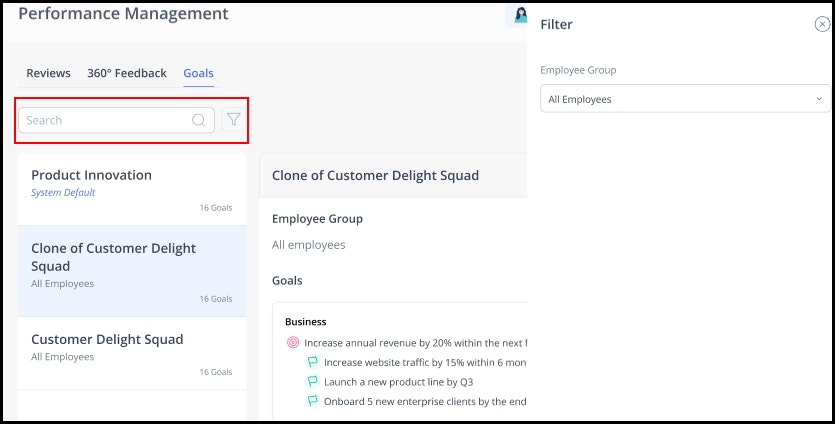Click the search magnifier icon
The width and height of the screenshot is (835, 424).
click(x=199, y=120)
